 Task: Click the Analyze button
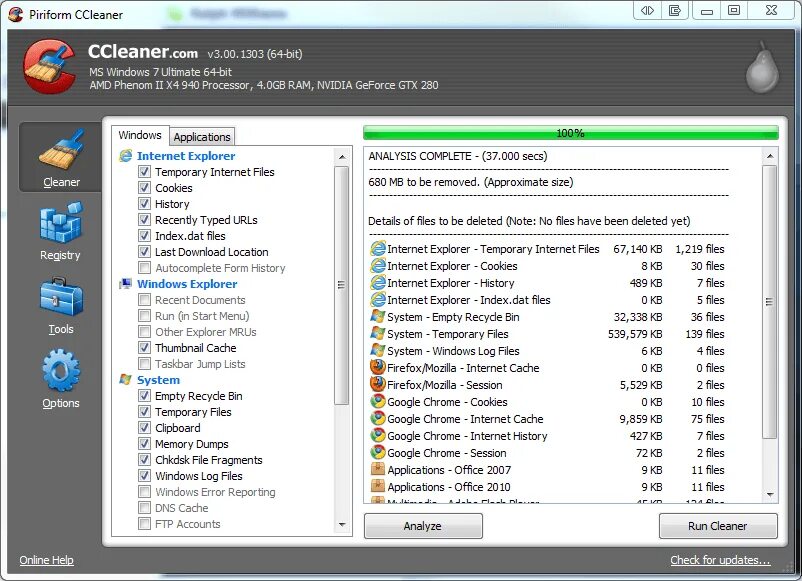(x=423, y=526)
